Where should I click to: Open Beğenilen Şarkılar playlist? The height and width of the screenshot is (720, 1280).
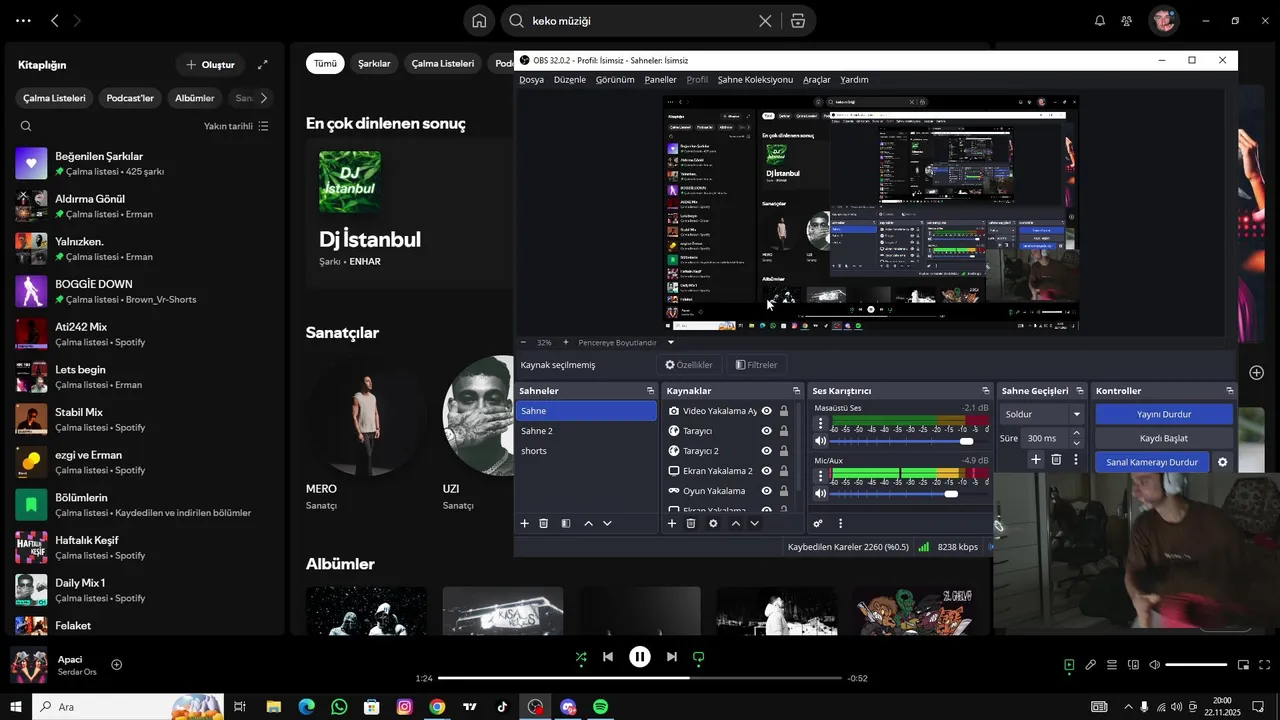[x=144, y=163]
